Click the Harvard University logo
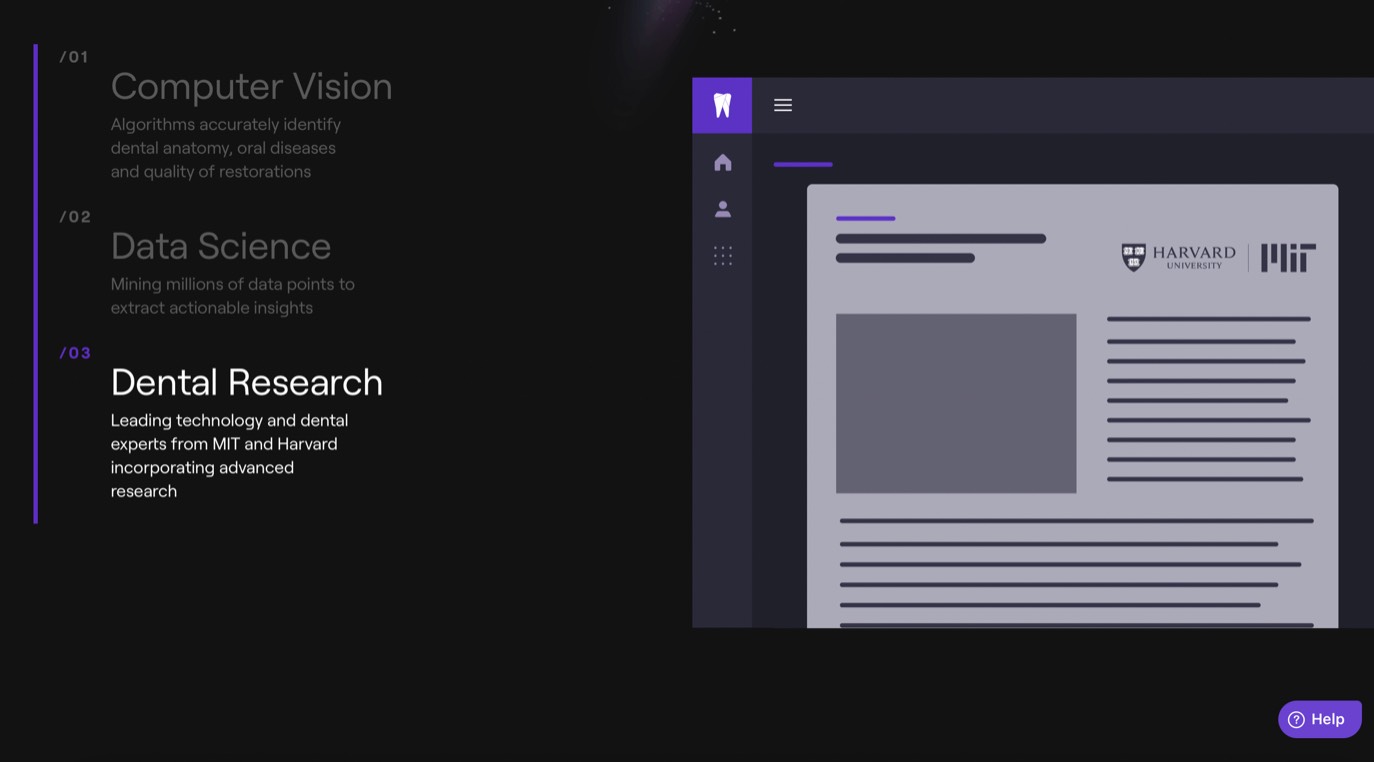Image resolution: width=1374 pixels, height=762 pixels. (x=1178, y=258)
